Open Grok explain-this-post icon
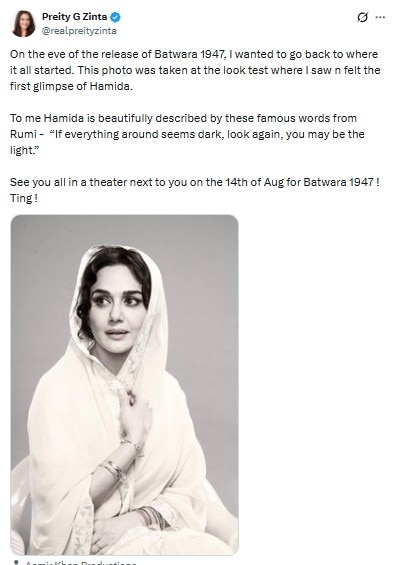Image resolution: width=395 pixels, height=565 pixels. click(363, 17)
